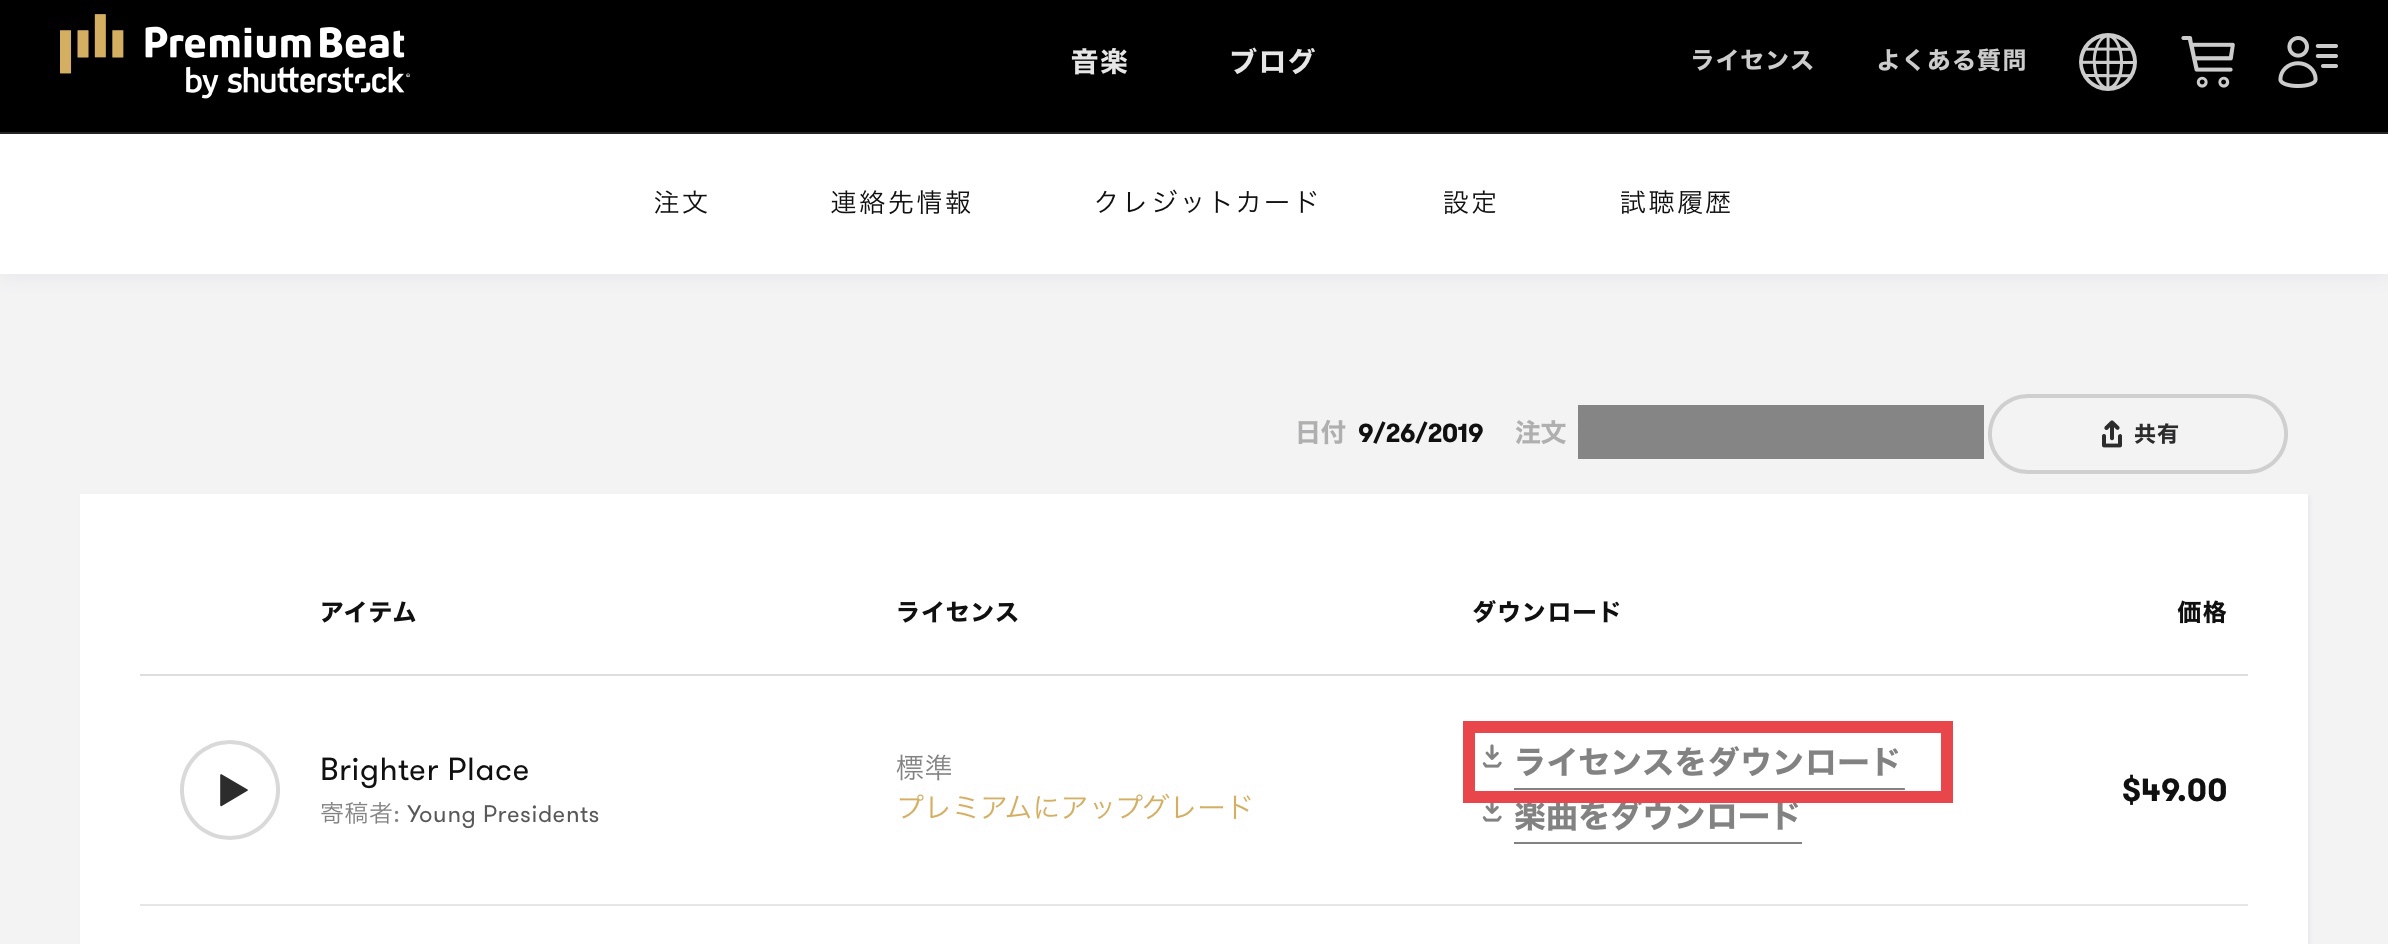Click プレミアムにアップグレード upgrade link
2388x944 pixels.
point(1075,807)
